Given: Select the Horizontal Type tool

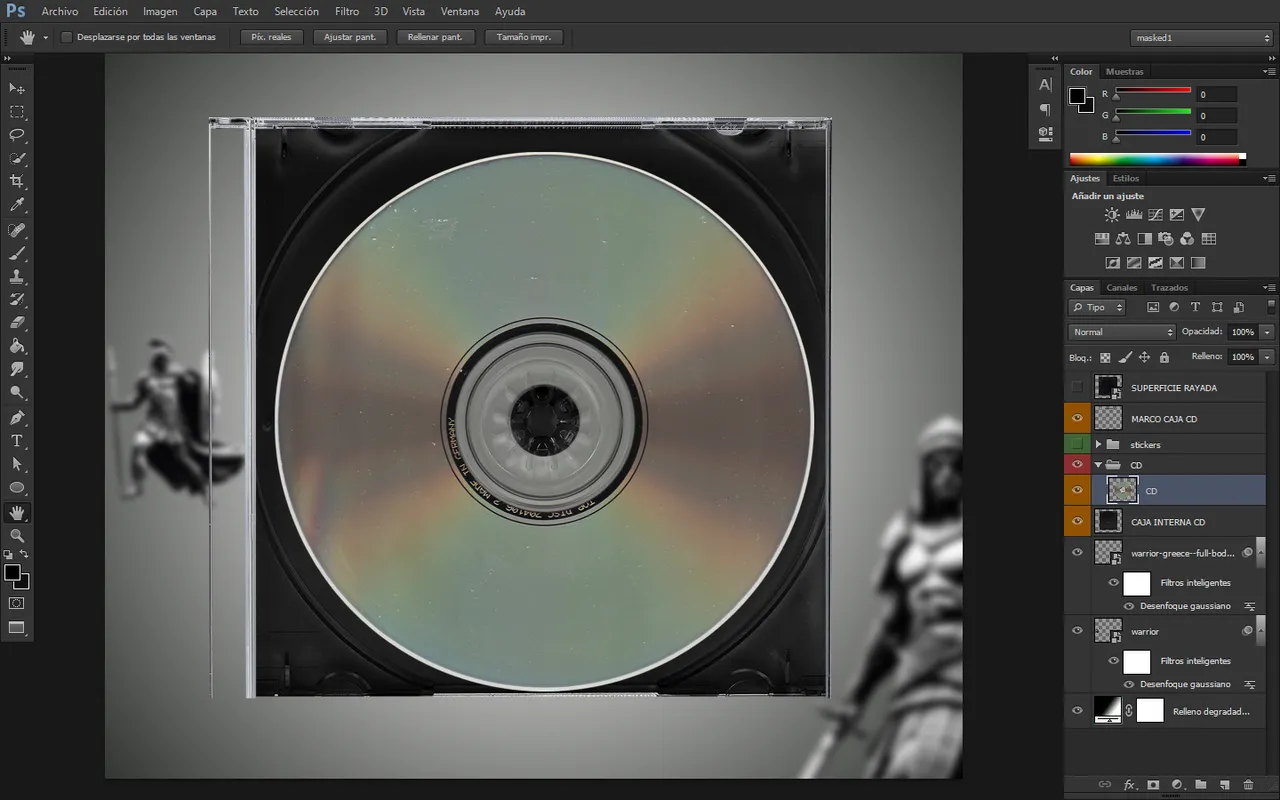Looking at the screenshot, I should pos(17,441).
